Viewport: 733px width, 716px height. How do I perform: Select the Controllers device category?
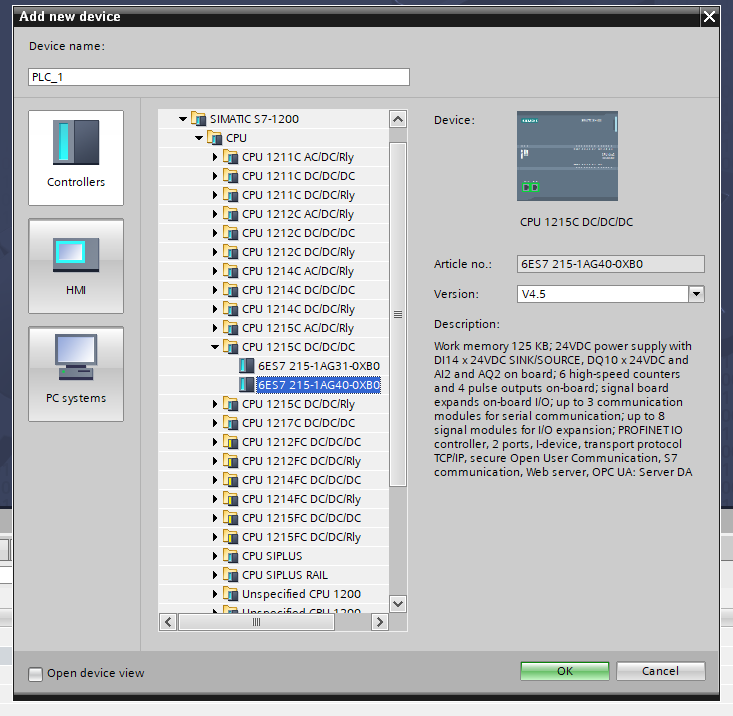point(76,158)
